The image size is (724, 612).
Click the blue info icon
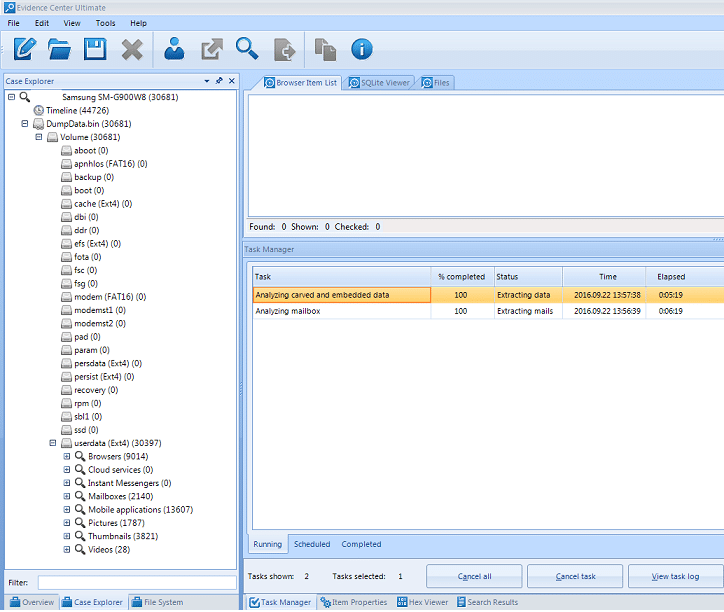pyautogui.click(x=362, y=49)
